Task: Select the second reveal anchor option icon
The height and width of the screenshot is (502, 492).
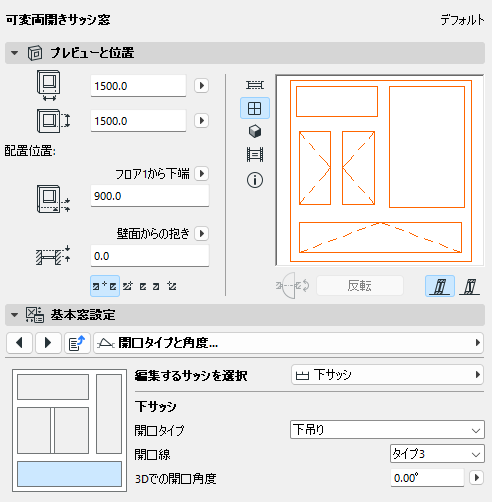Action: pos(127,286)
